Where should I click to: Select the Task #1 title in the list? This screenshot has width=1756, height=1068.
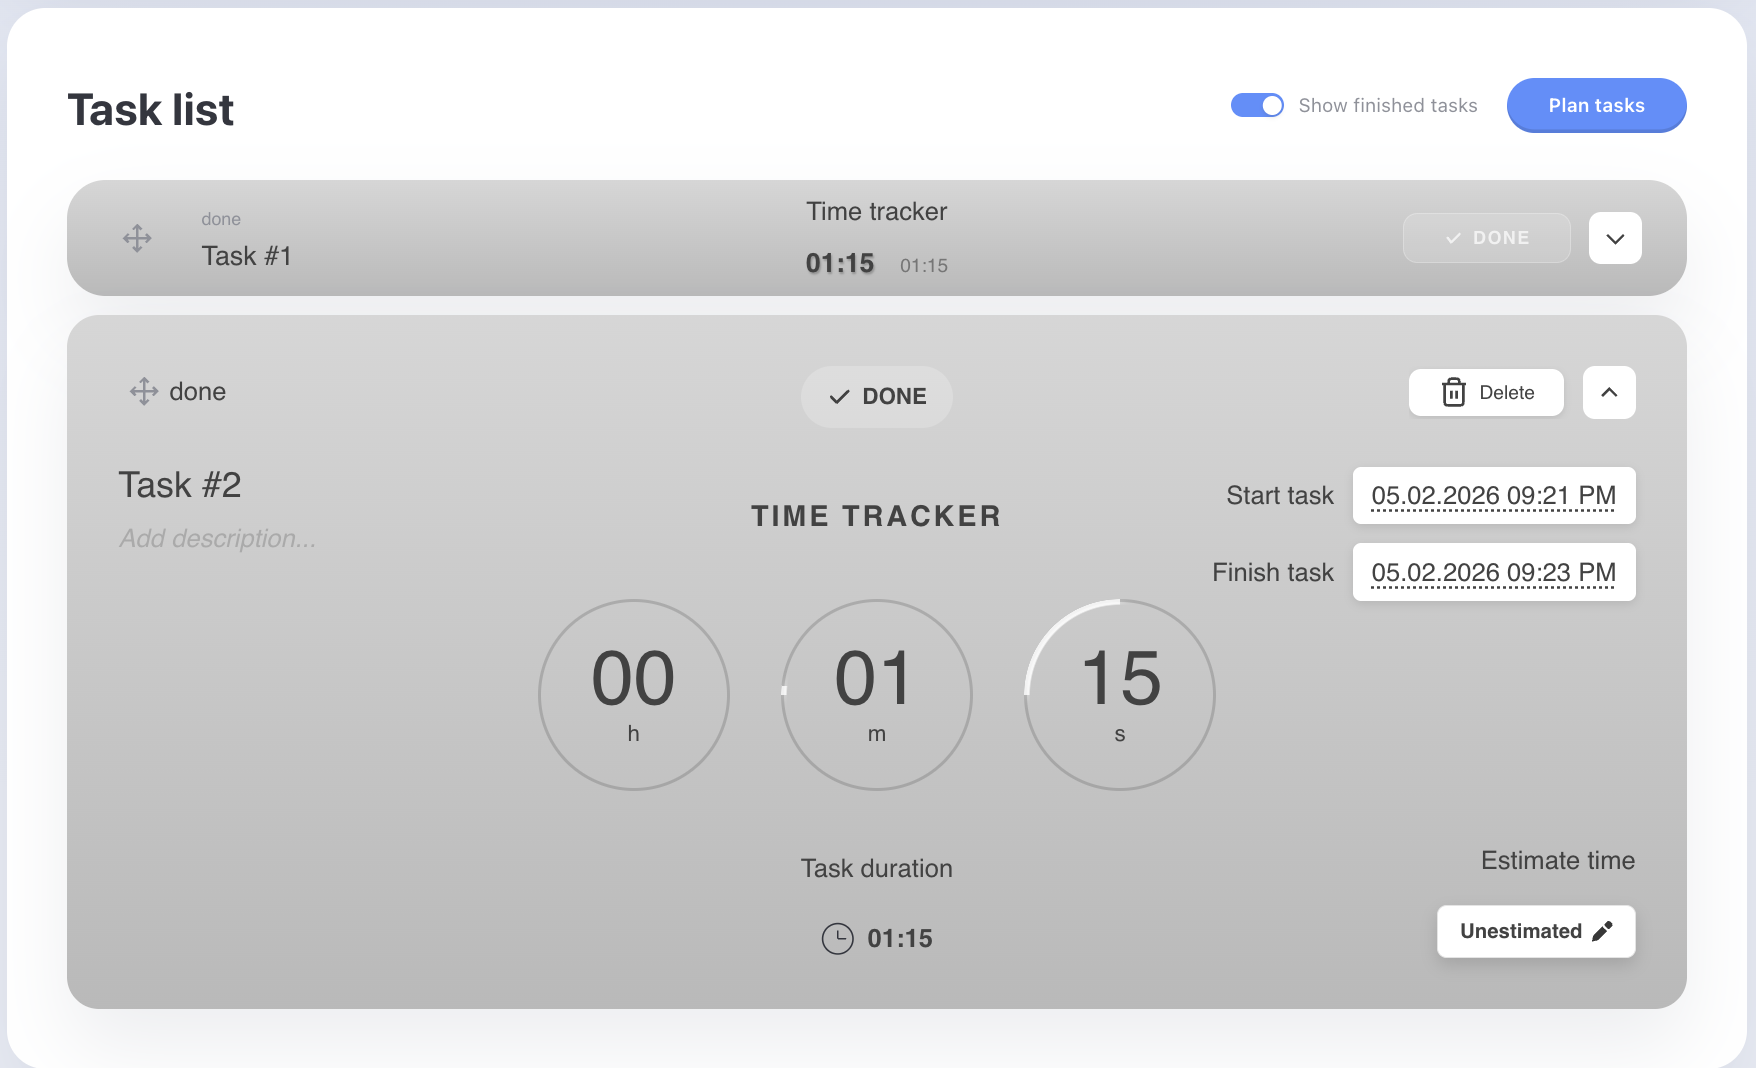tap(247, 256)
